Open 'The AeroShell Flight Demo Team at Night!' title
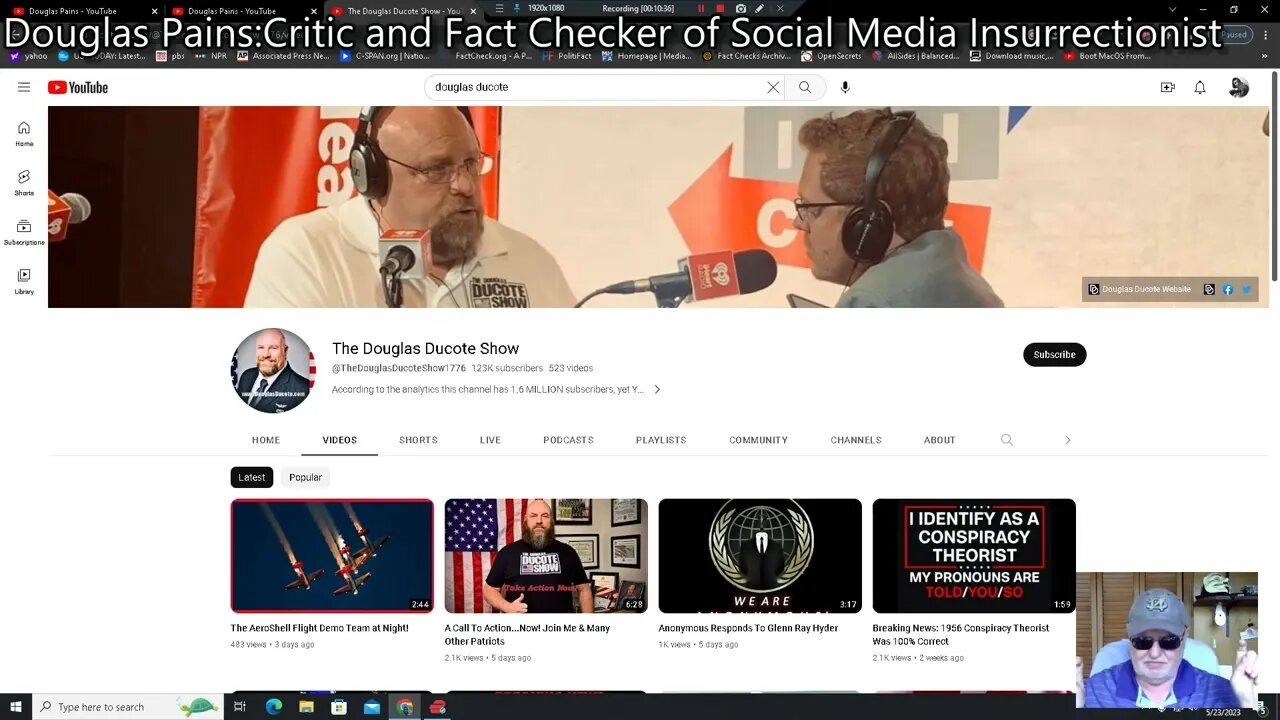Viewport: 1280px width, 720px height. point(319,628)
